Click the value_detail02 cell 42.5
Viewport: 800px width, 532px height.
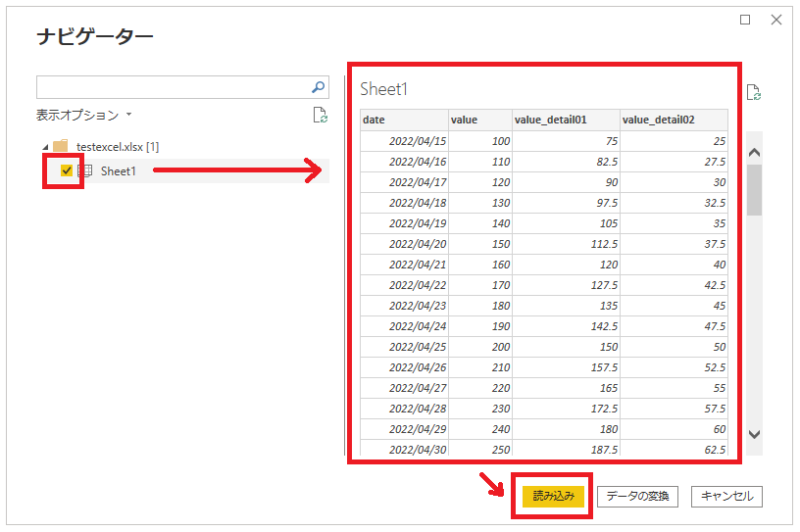674,285
